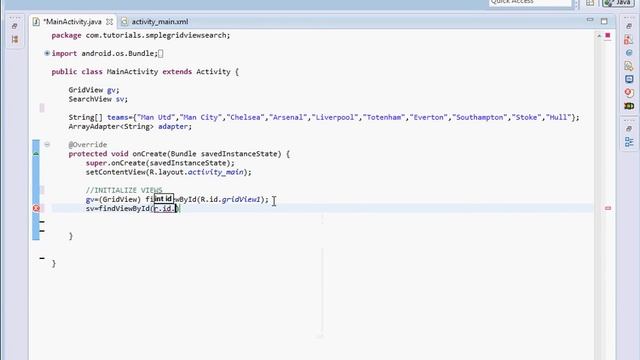The width and height of the screenshot is (640, 360).
Task: Click into the Quick Access search field
Action: click(530, 2)
